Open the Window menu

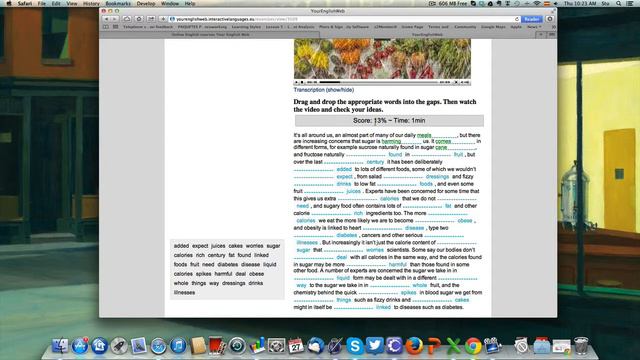click(x=170, y=3)
